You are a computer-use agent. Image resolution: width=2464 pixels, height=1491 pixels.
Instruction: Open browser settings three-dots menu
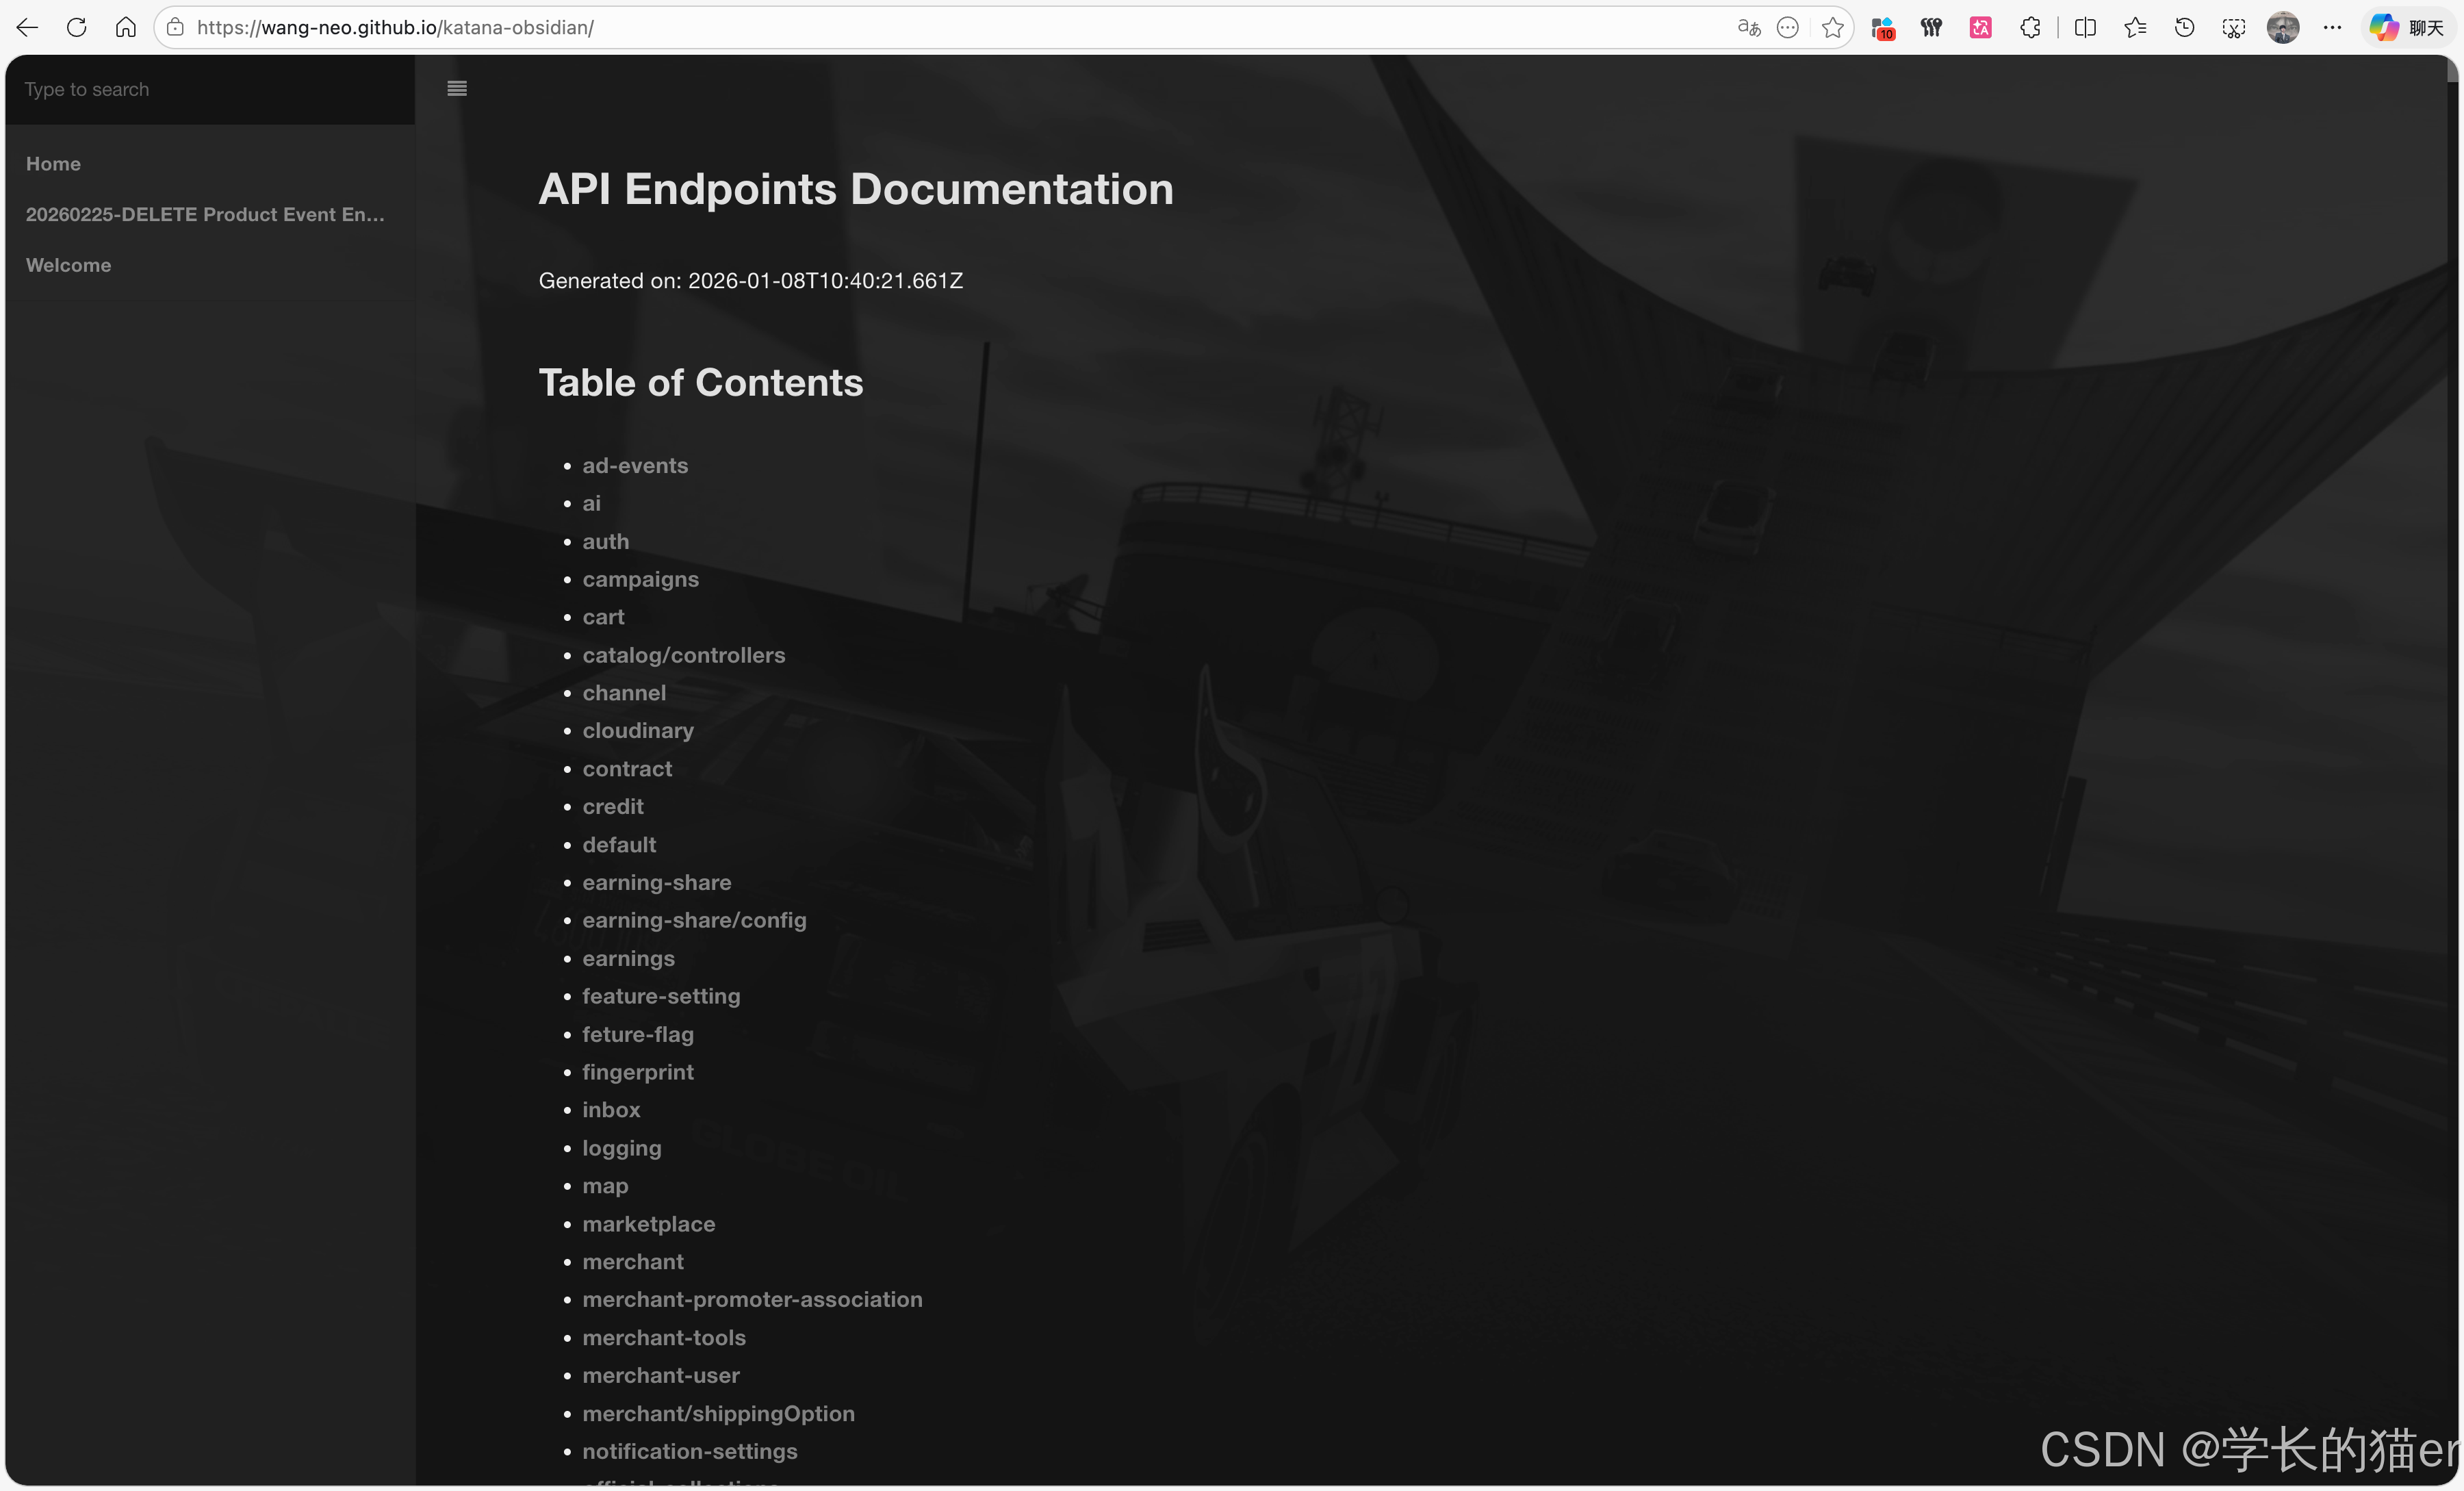pyautogui.click(x=2332, y=27)
